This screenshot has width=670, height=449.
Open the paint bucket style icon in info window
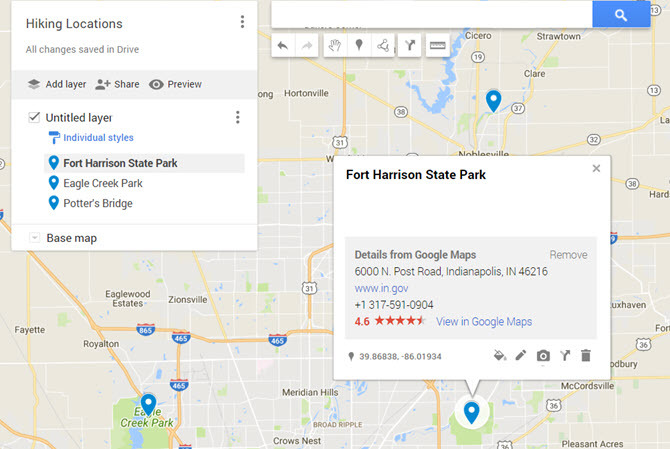(499, 355)
